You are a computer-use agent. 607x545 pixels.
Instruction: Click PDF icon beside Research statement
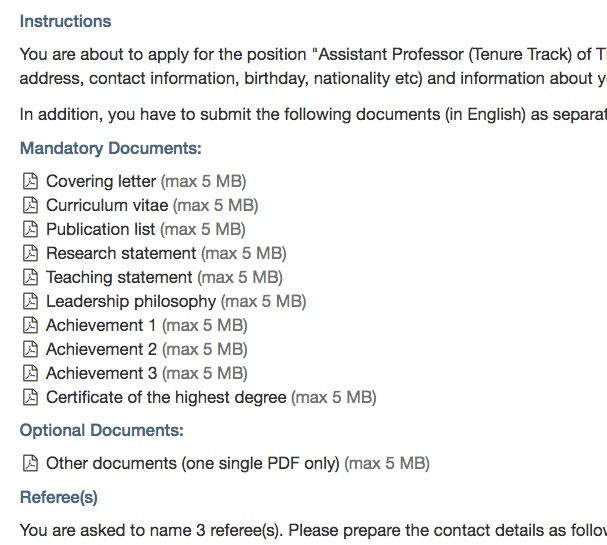(30, 253)
